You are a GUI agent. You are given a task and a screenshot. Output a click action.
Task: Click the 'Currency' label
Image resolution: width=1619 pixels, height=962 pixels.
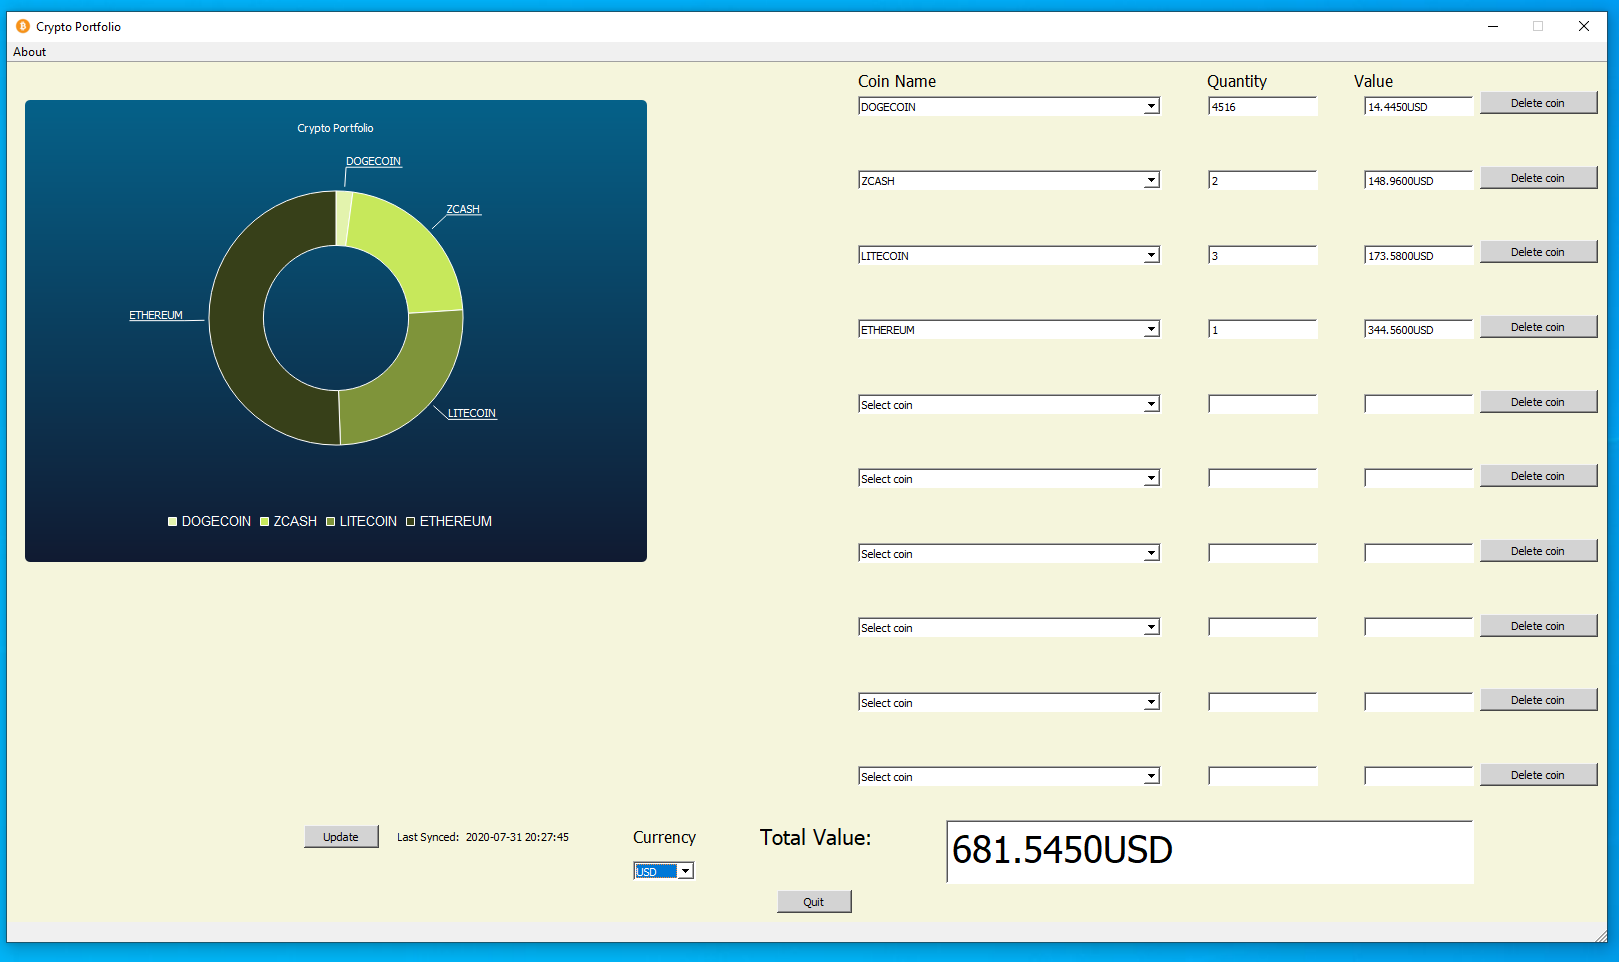click(x=664, y=837)
